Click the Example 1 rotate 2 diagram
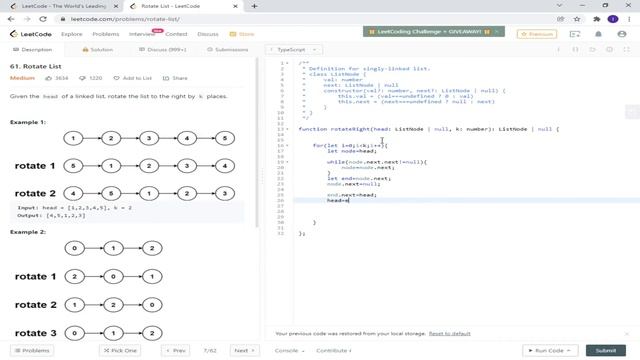The height and width of the screenshot is (360, 640). 124,193
